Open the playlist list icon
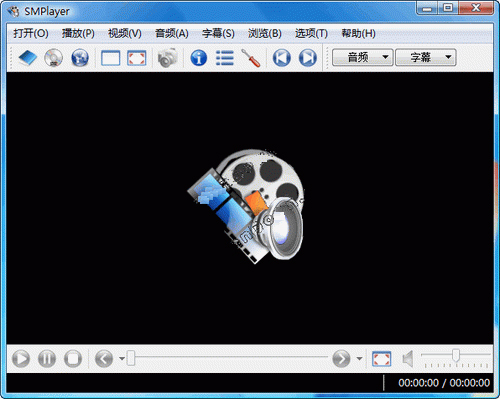 [225, 58]
